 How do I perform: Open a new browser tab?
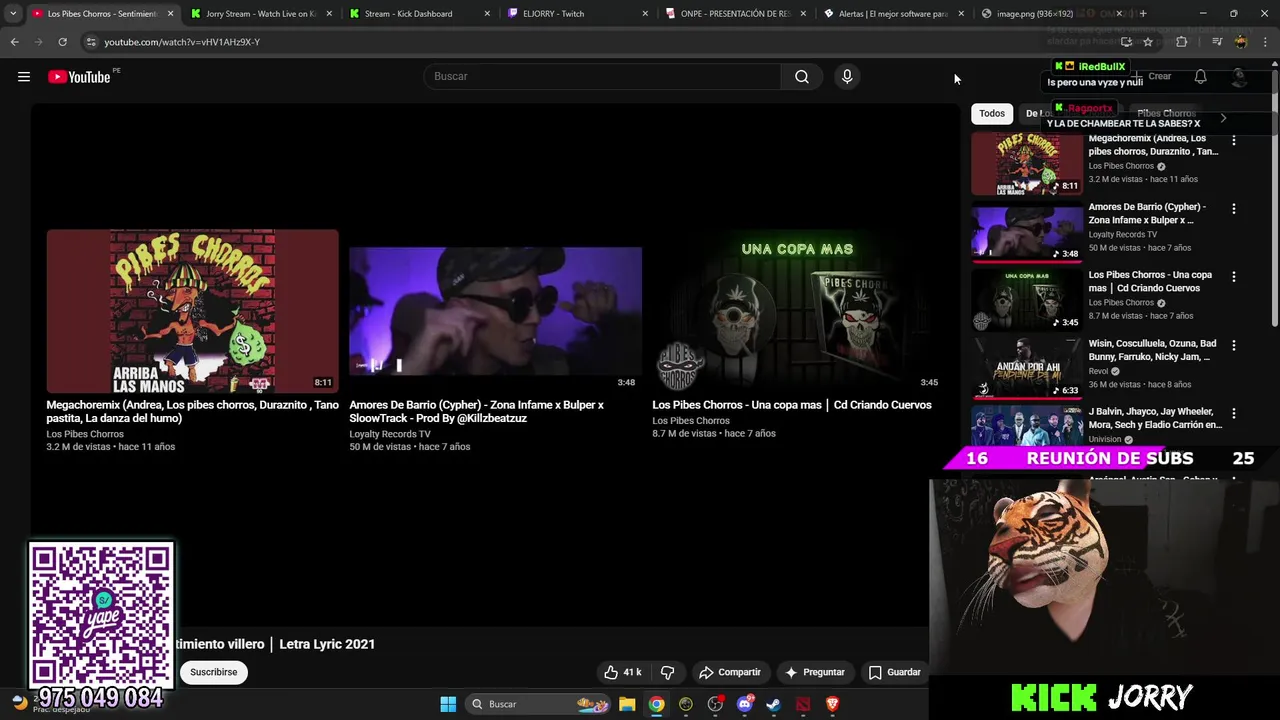pos(1143,14)
